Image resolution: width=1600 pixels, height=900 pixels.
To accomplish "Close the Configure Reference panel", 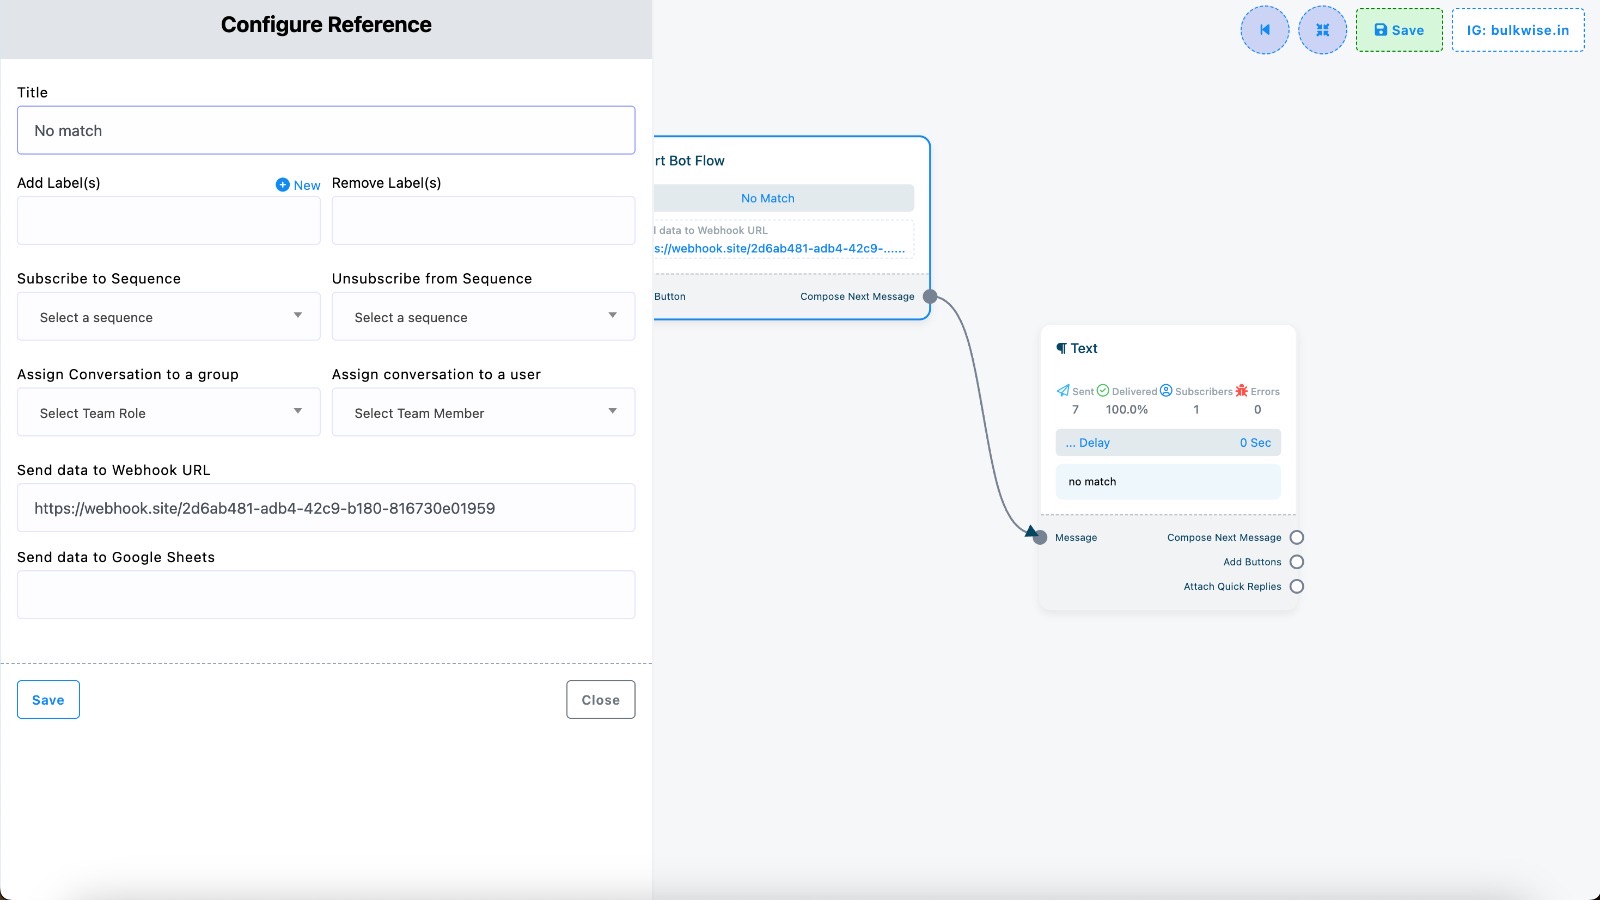I will [600, 700].
